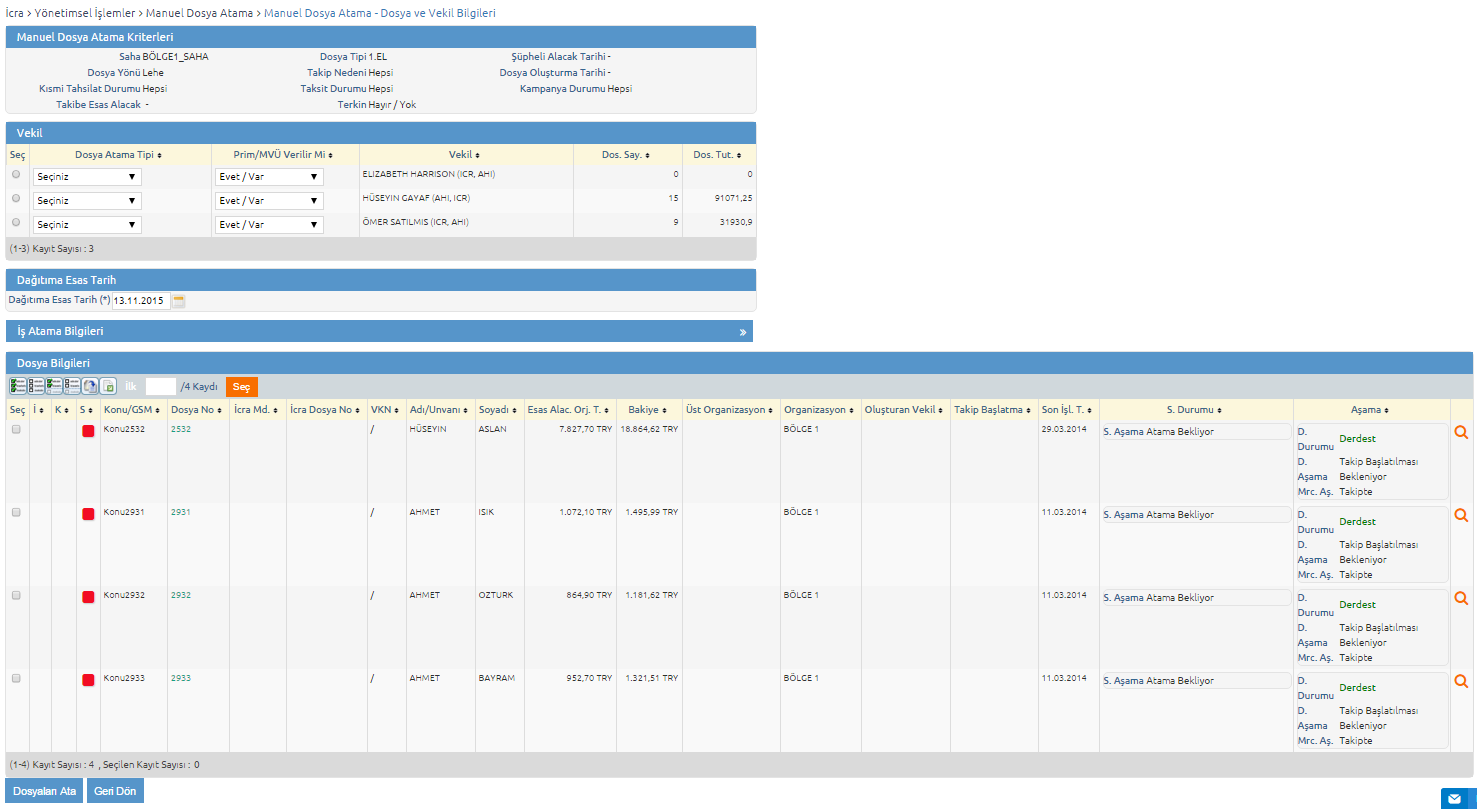The image size is (1477, 809).
Task: Click the deselect-current-page checklist icon
Action: (x=72, y=386)
